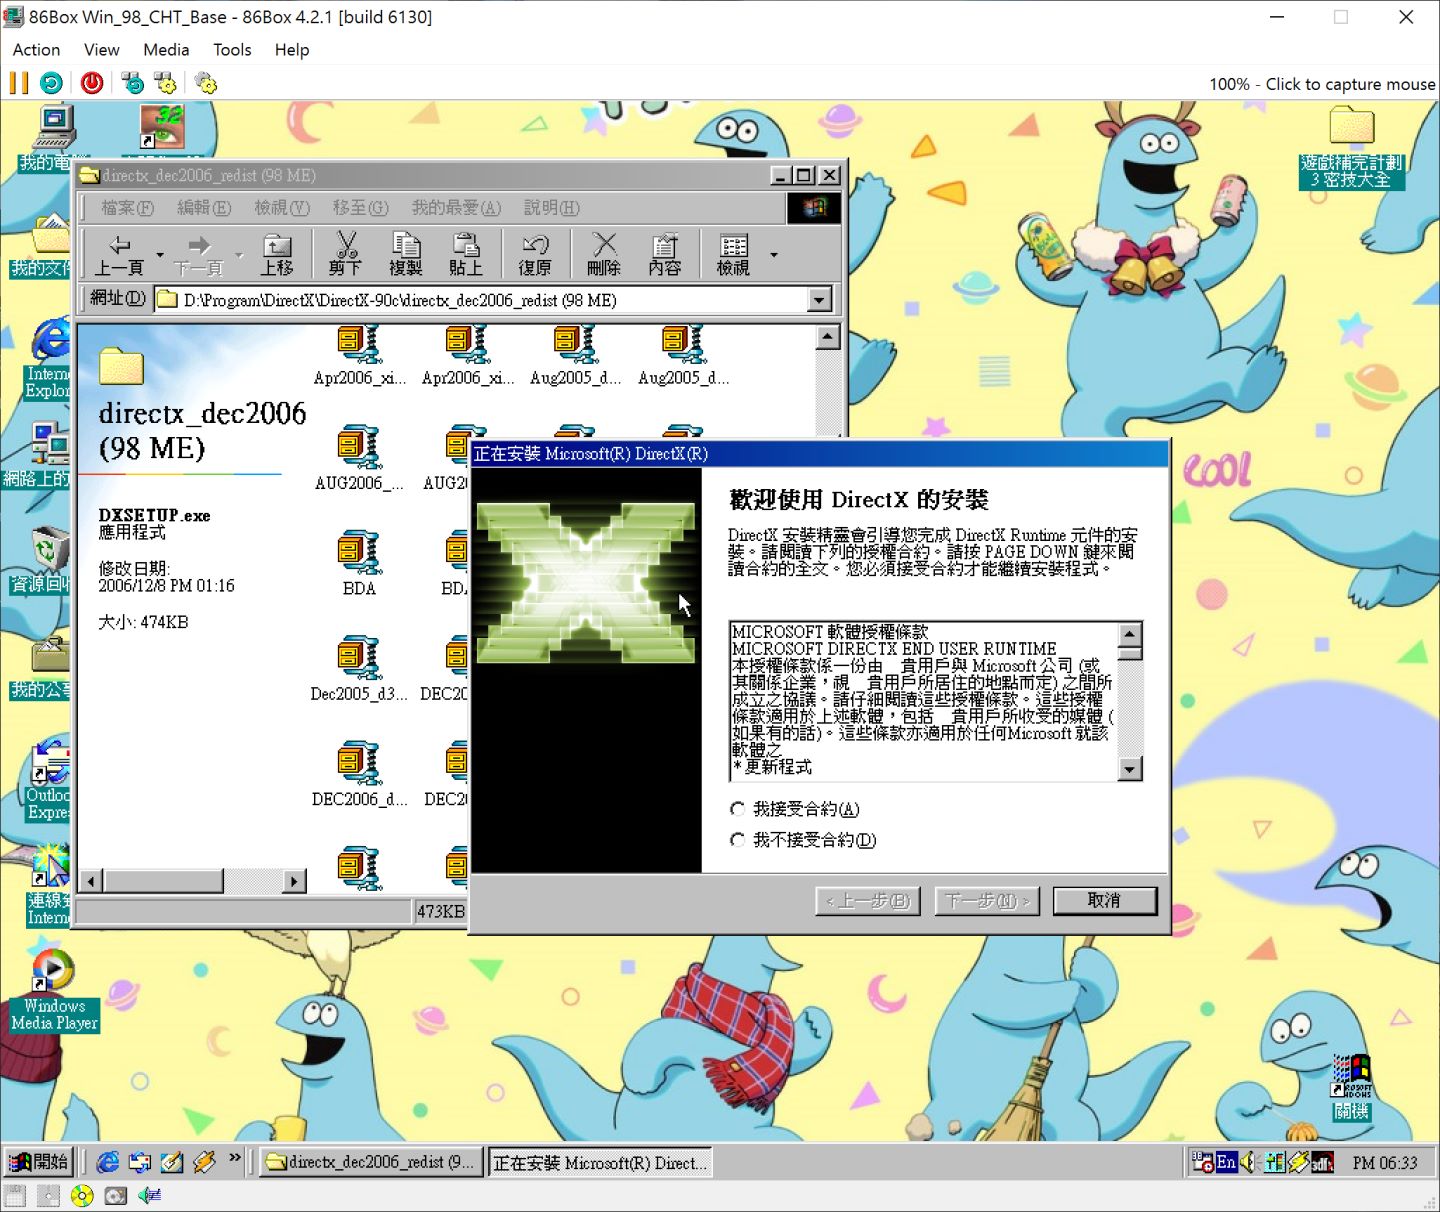Open the 86Box Action menu
1440x1212 pixels.
[36, 50]
